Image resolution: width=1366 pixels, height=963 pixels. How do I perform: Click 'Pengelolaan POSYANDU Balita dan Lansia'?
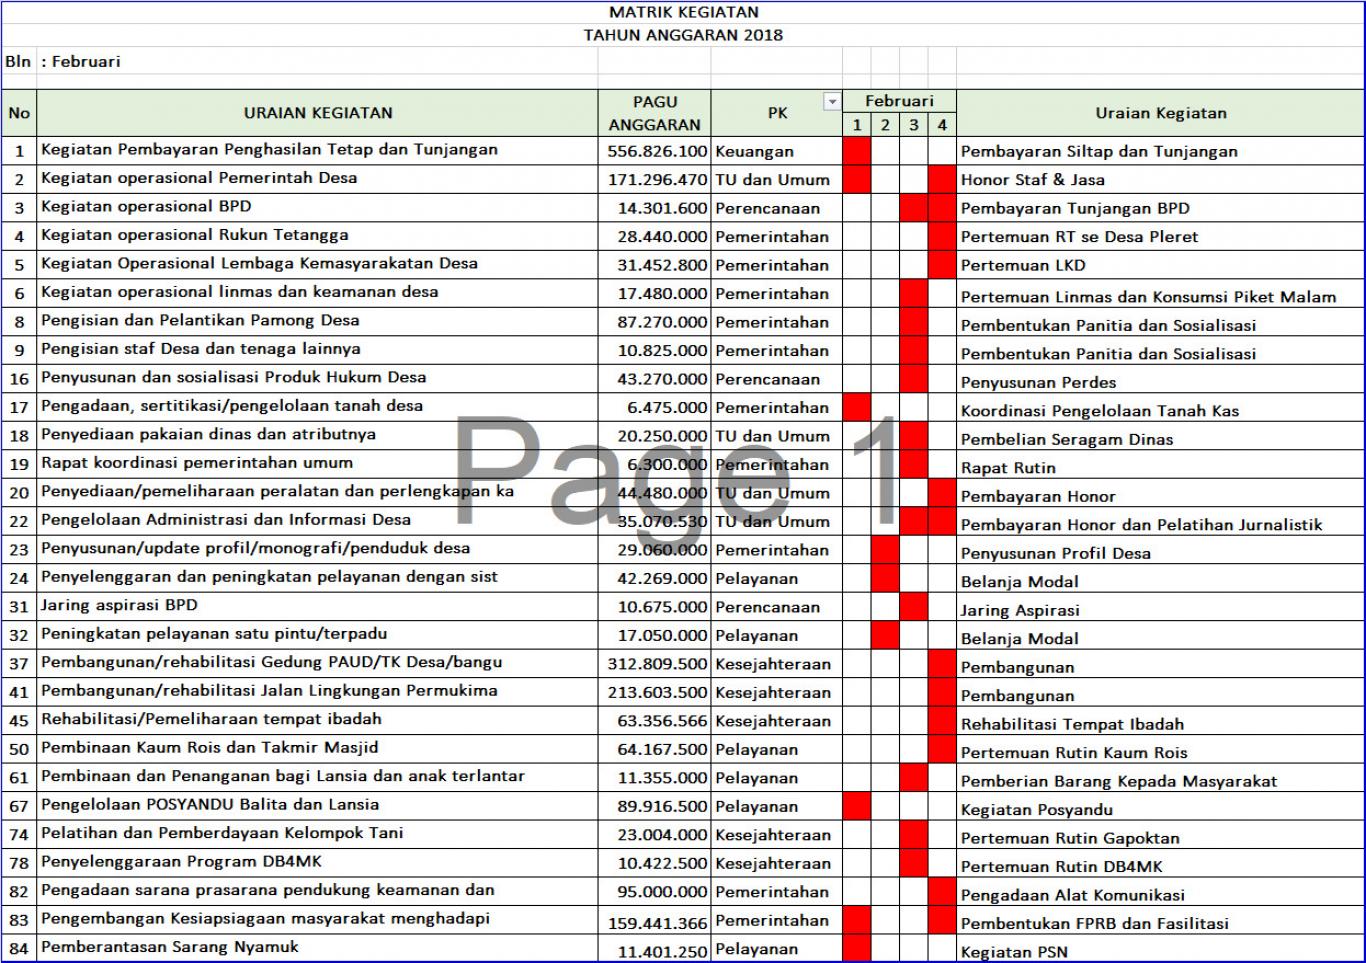tap(318, 806)
